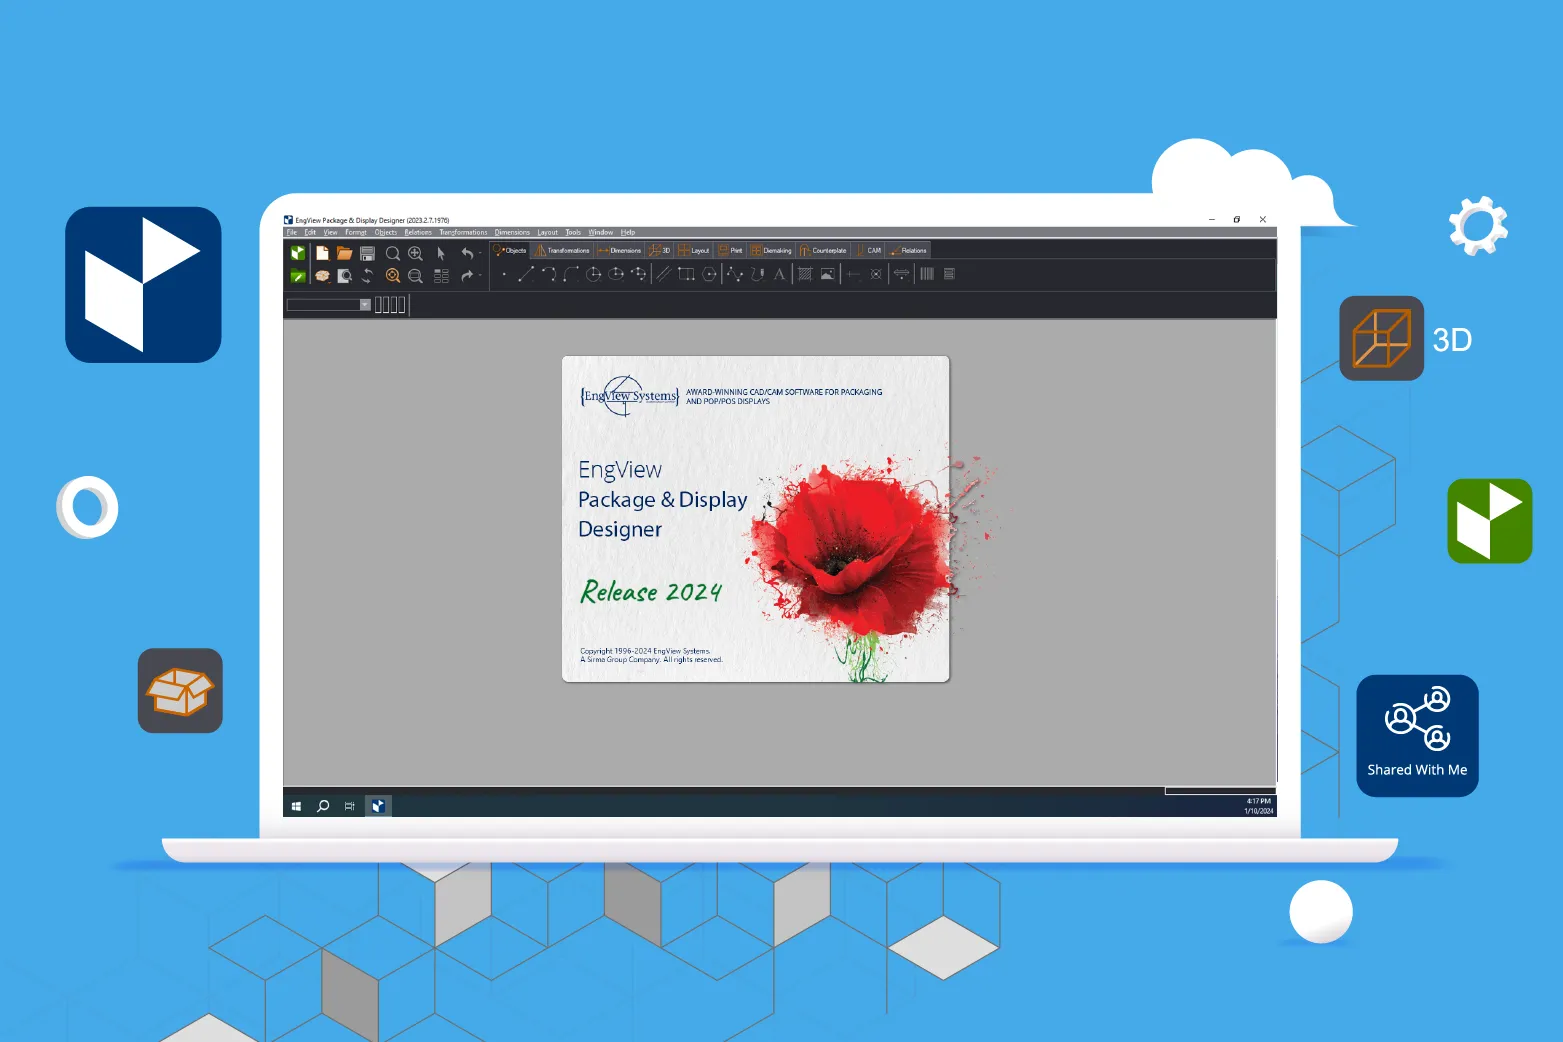Open the Objects menu
The width and height of the screenshot is (1563, 1042).
pos(386,232)
